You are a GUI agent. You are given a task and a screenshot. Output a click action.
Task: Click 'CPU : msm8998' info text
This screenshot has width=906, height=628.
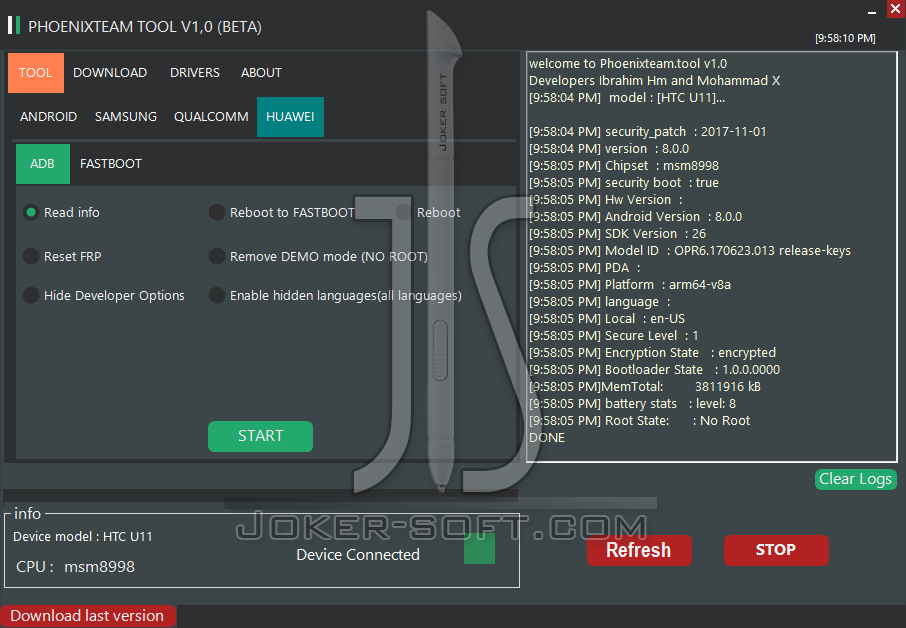pos(75,567)
